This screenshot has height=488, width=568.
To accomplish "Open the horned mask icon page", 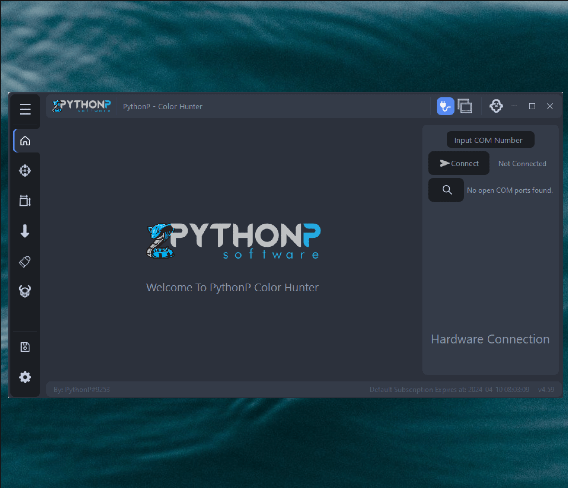I will 25,291.
